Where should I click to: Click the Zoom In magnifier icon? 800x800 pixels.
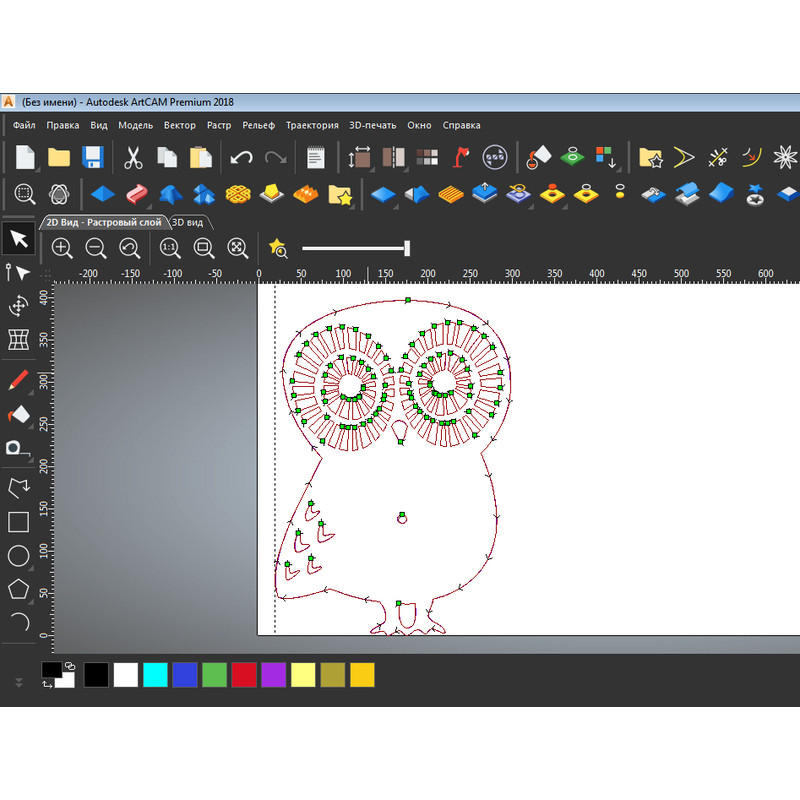point(62,248)
